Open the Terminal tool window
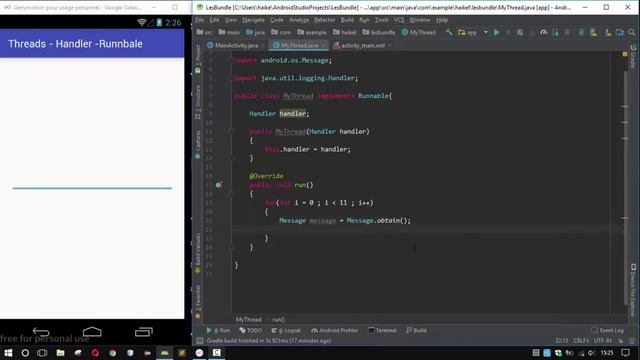The image size is (640, 360). pyautogui.click(x=382, y=330)
